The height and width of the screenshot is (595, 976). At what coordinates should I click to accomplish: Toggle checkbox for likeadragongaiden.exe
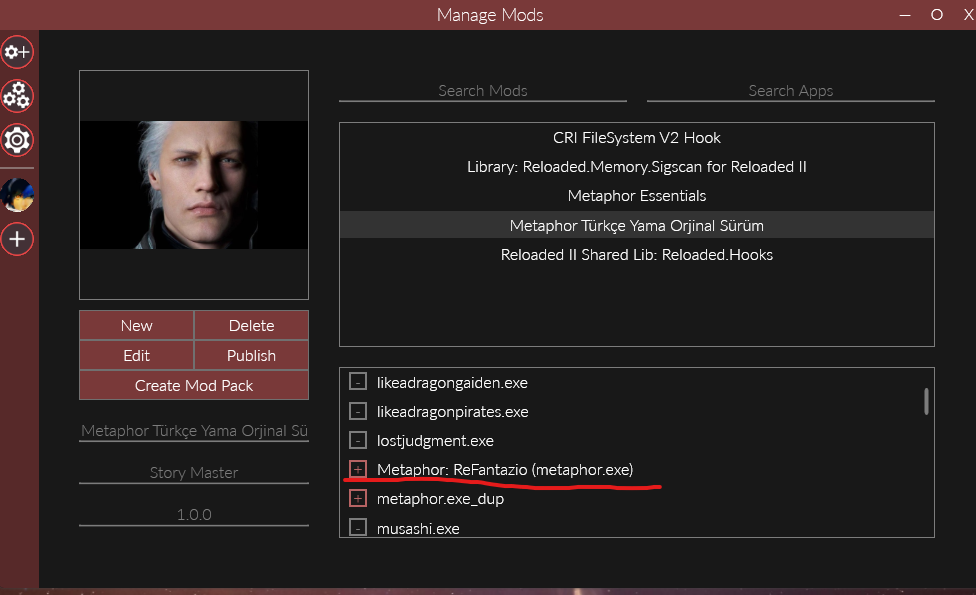click(358, 382)
